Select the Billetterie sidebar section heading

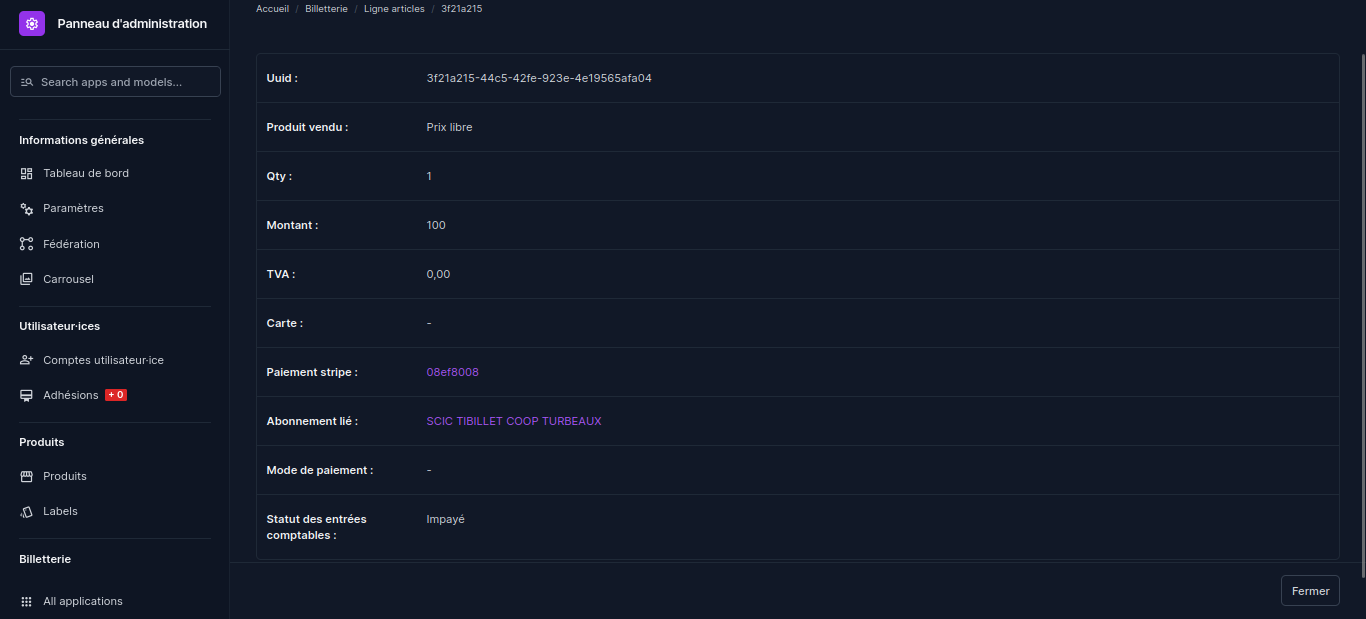point(45,559)
